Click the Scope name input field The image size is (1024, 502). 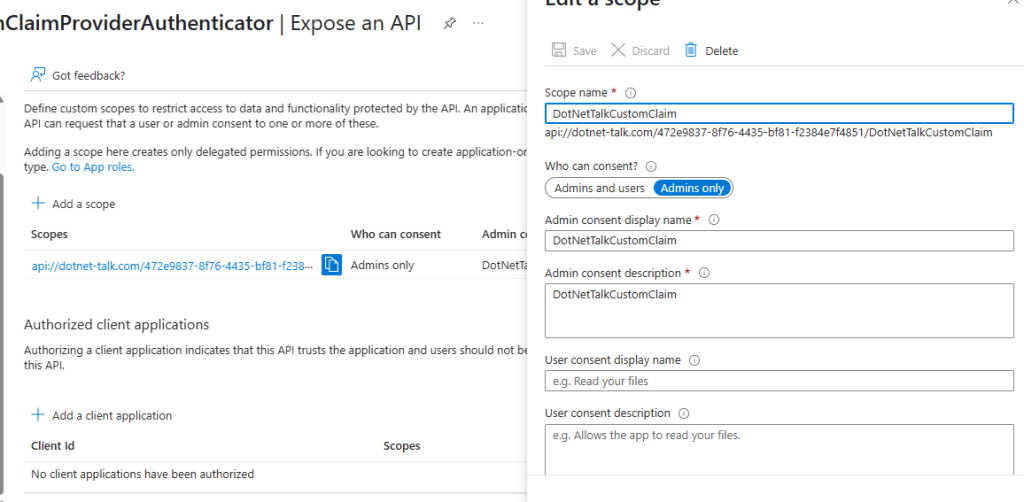779,114
